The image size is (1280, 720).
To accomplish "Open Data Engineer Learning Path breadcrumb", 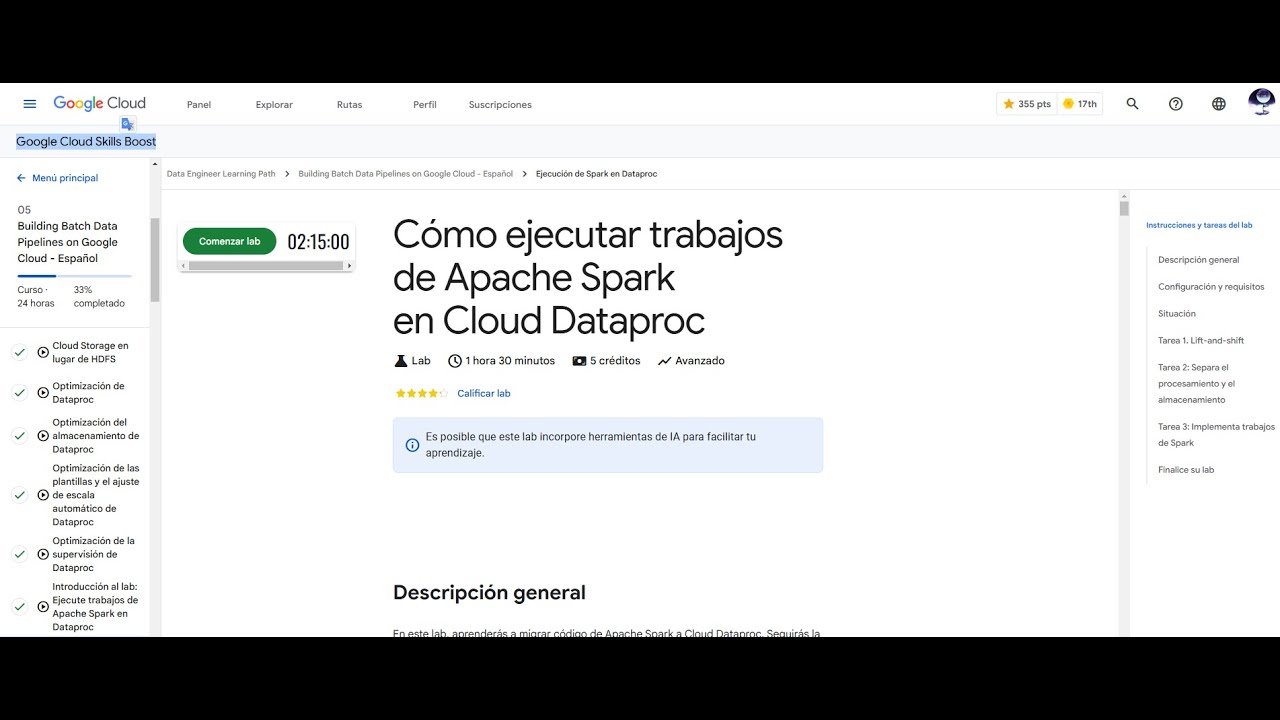I will pyautogui.click(x=221, y=174).
